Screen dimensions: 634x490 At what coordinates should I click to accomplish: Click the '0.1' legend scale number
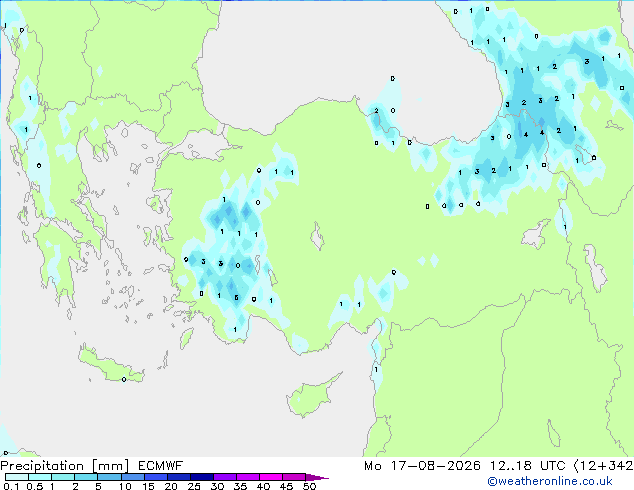(11, 486)
